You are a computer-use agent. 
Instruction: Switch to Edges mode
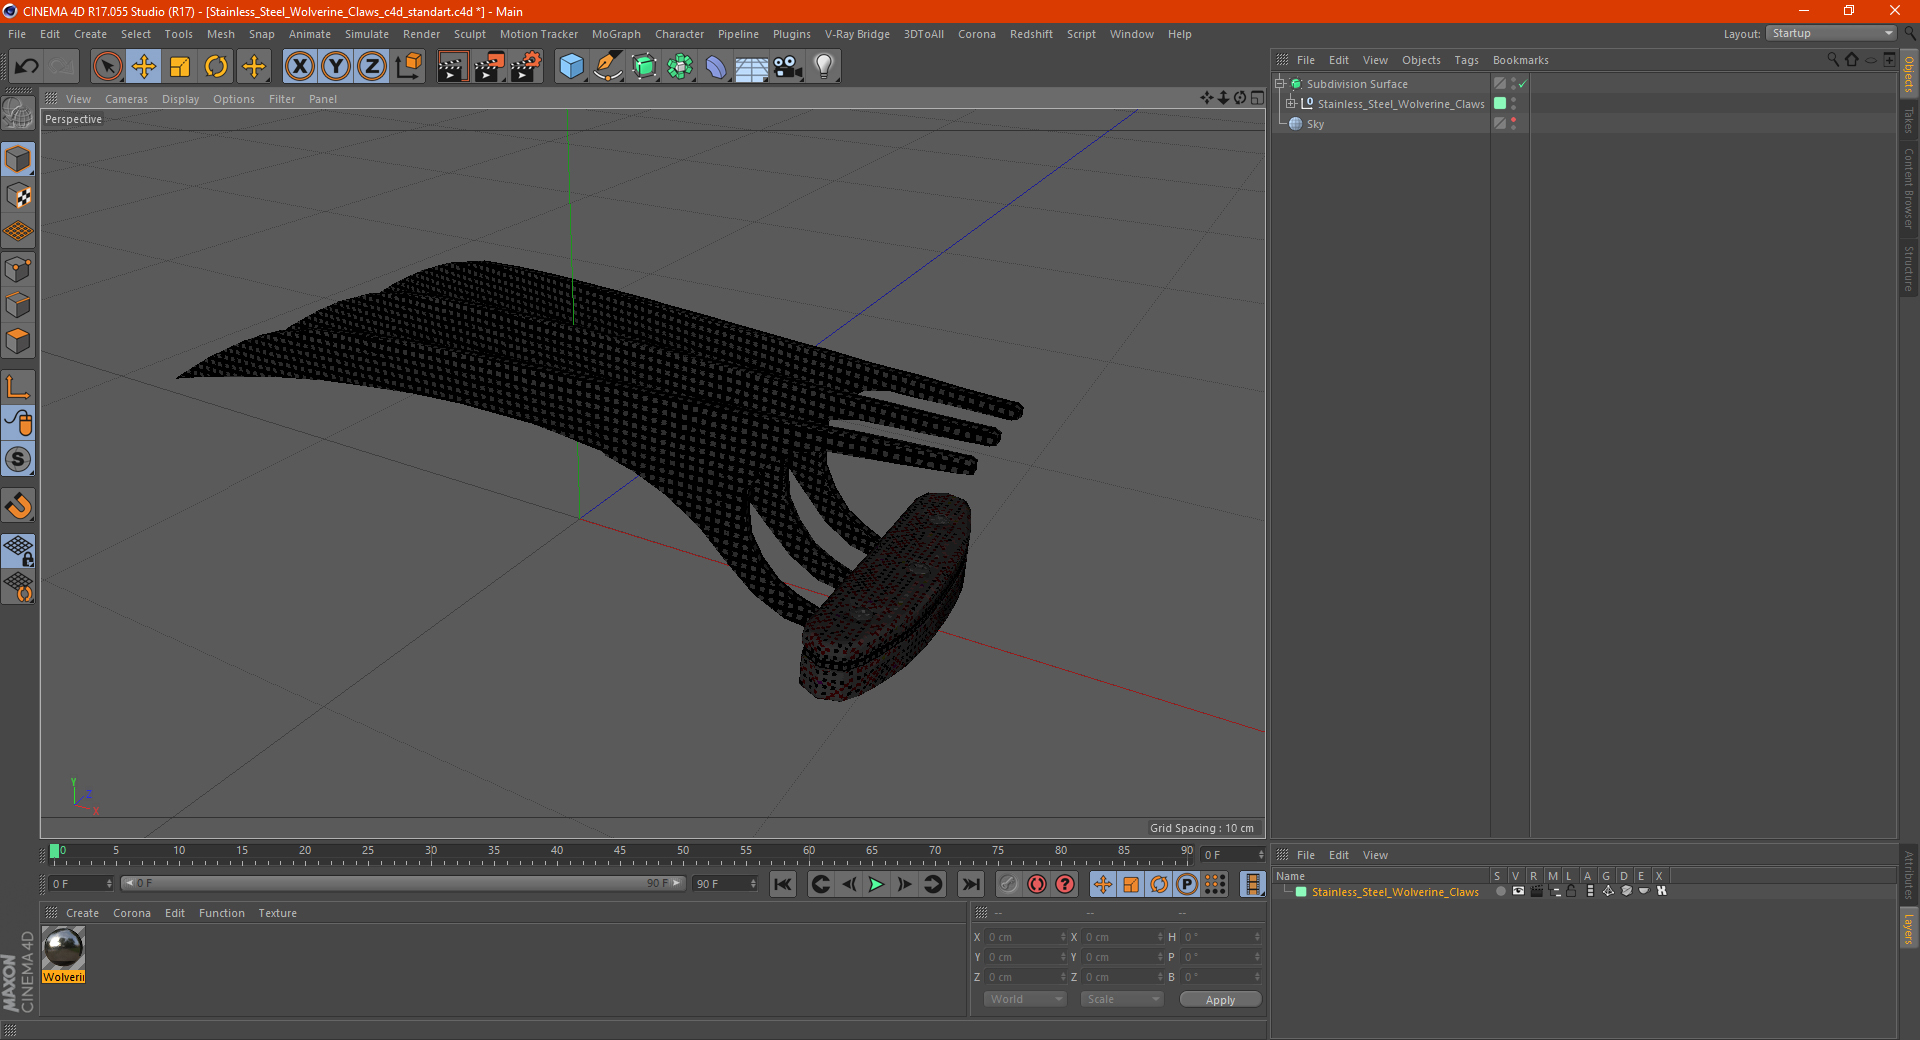coord(18,305)
